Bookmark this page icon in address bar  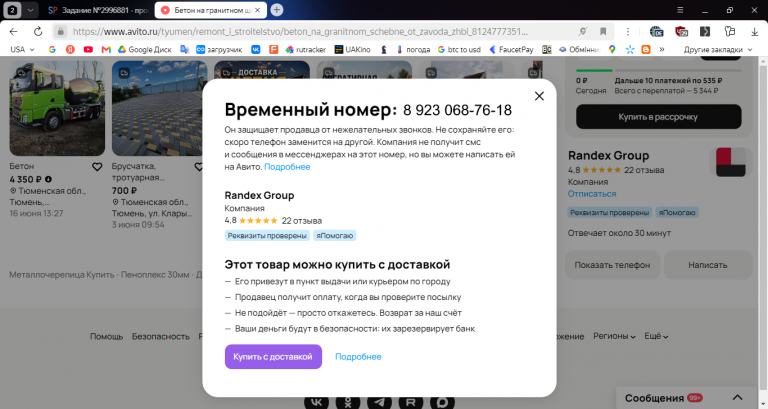click(x=603, y=32)
